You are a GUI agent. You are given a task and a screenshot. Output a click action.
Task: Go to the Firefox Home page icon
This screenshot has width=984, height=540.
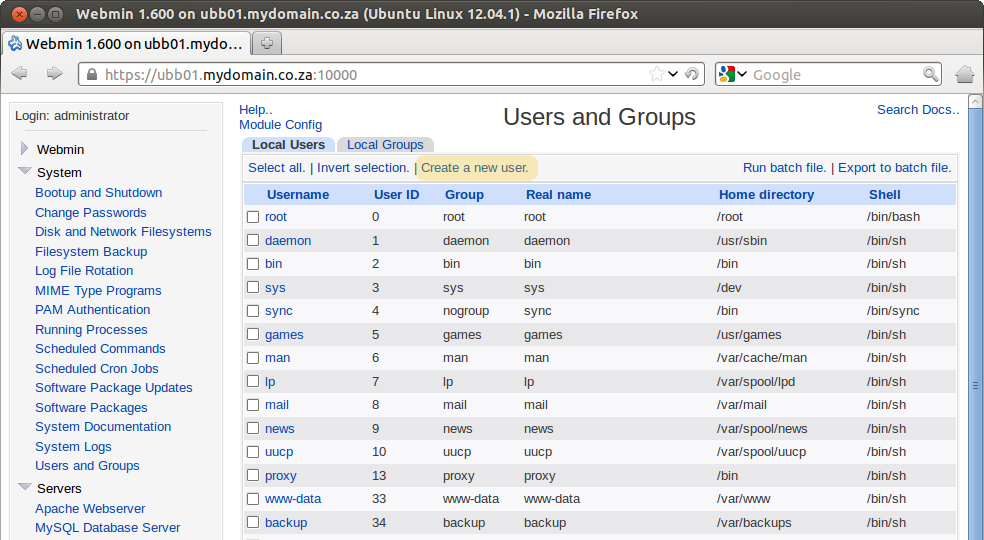click(x=965, y=74)
